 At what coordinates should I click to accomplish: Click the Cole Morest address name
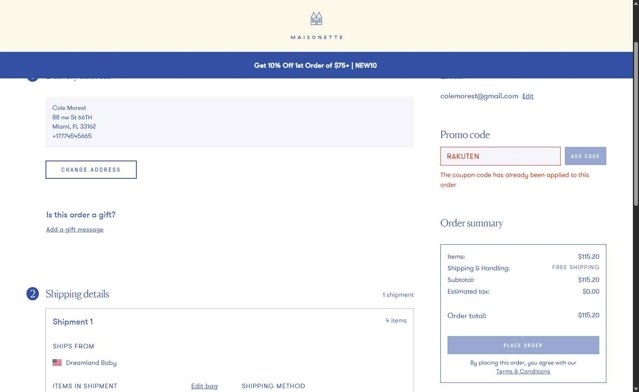tap(69, 108)
